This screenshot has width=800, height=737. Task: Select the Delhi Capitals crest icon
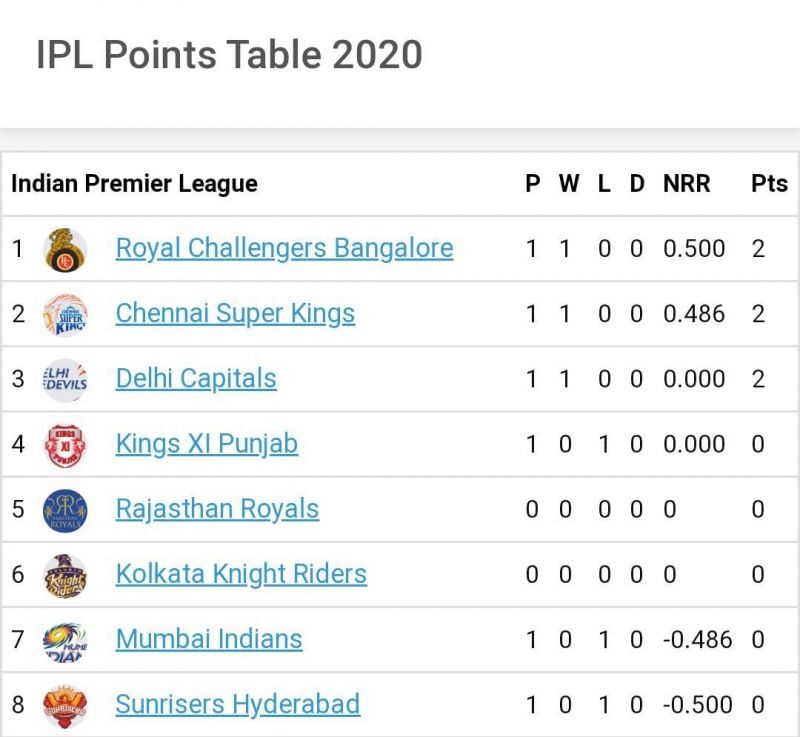[65, 378]
